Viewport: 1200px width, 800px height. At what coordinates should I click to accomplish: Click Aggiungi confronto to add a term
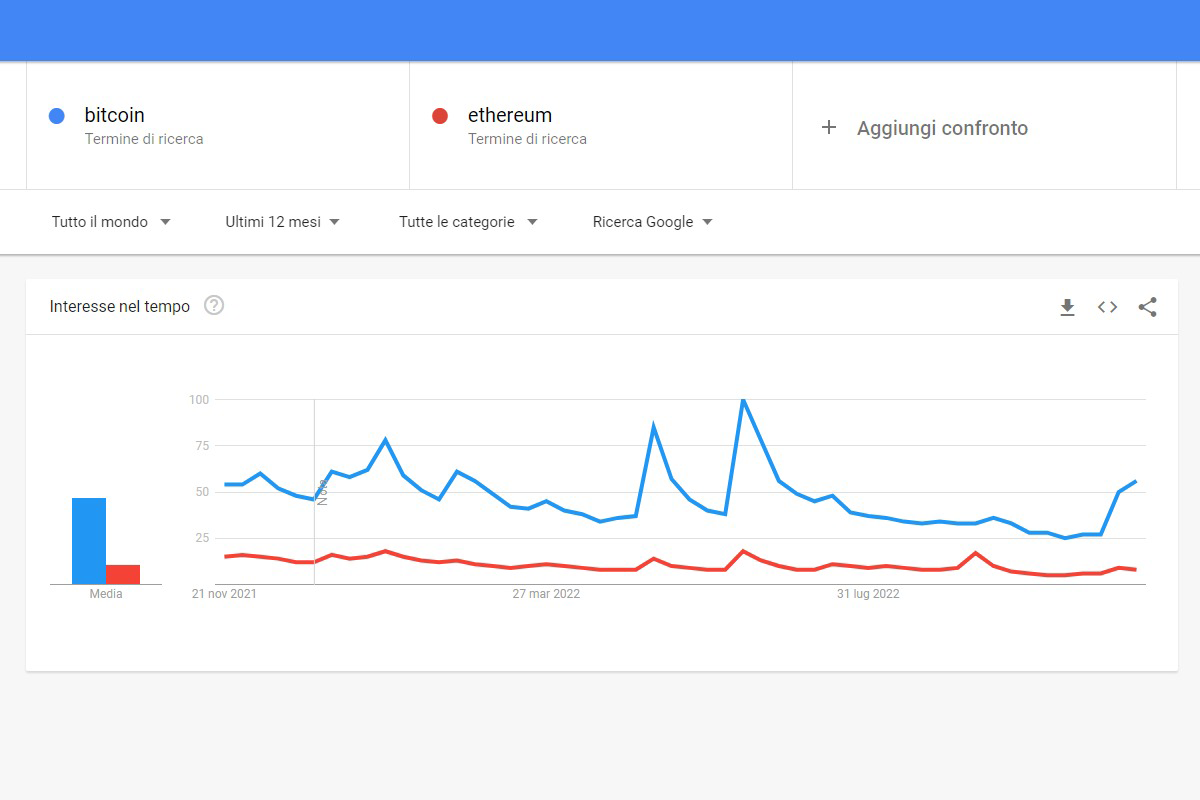tap(941, 128)
